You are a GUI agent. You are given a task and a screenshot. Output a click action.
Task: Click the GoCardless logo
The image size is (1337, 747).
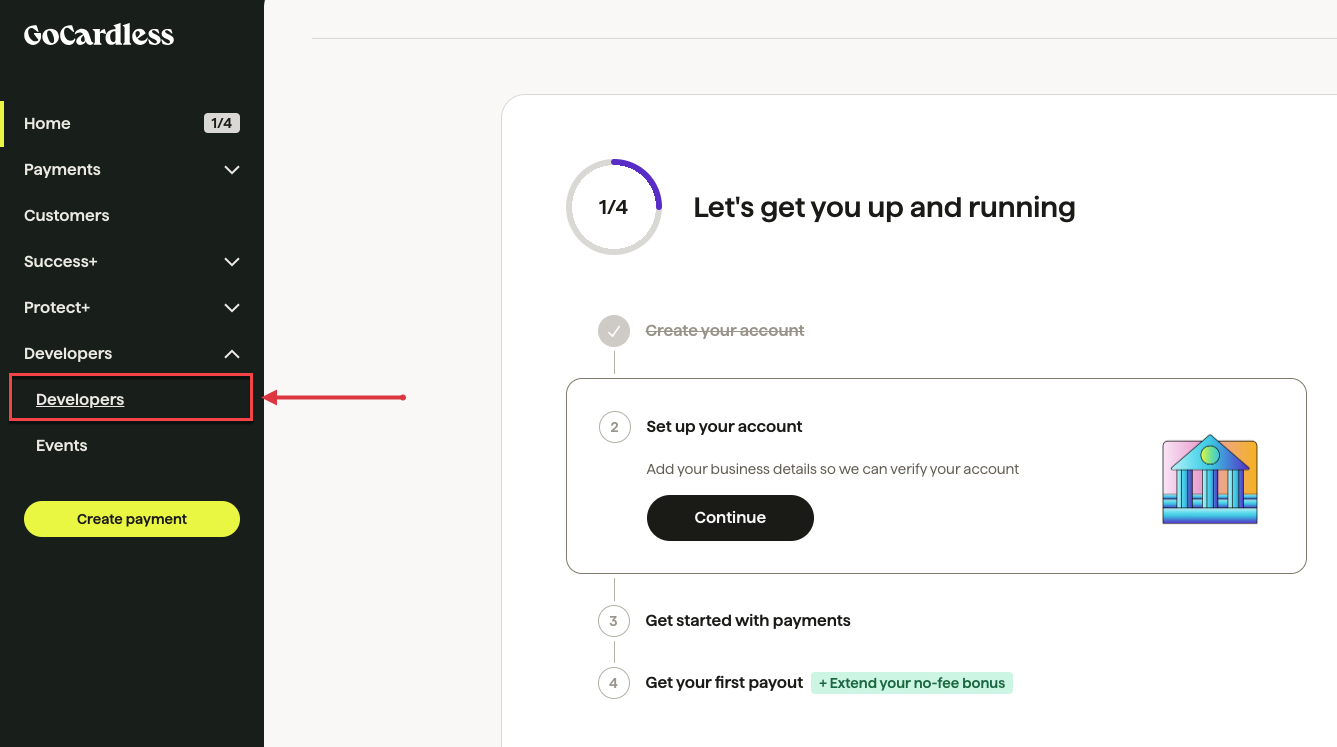97,34
